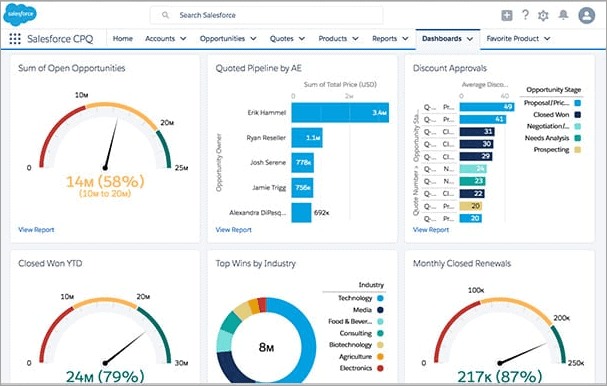
Task: View Report for Discount Approvals
Action: pyautogui.click(x=431, y=230)
